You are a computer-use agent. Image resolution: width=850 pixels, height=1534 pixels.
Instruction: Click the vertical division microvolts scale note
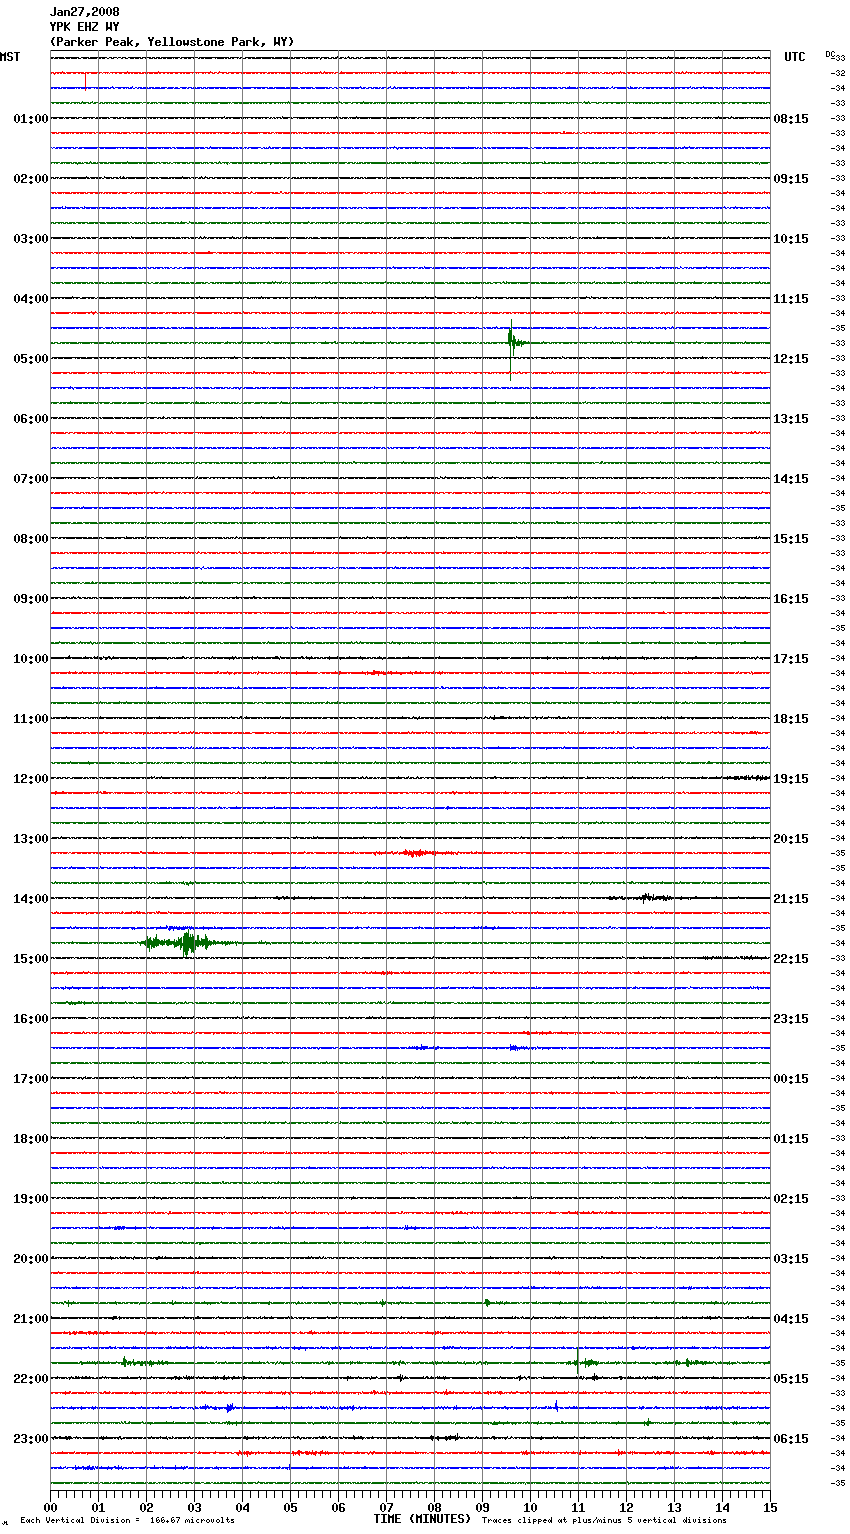tap(128, 1520)
